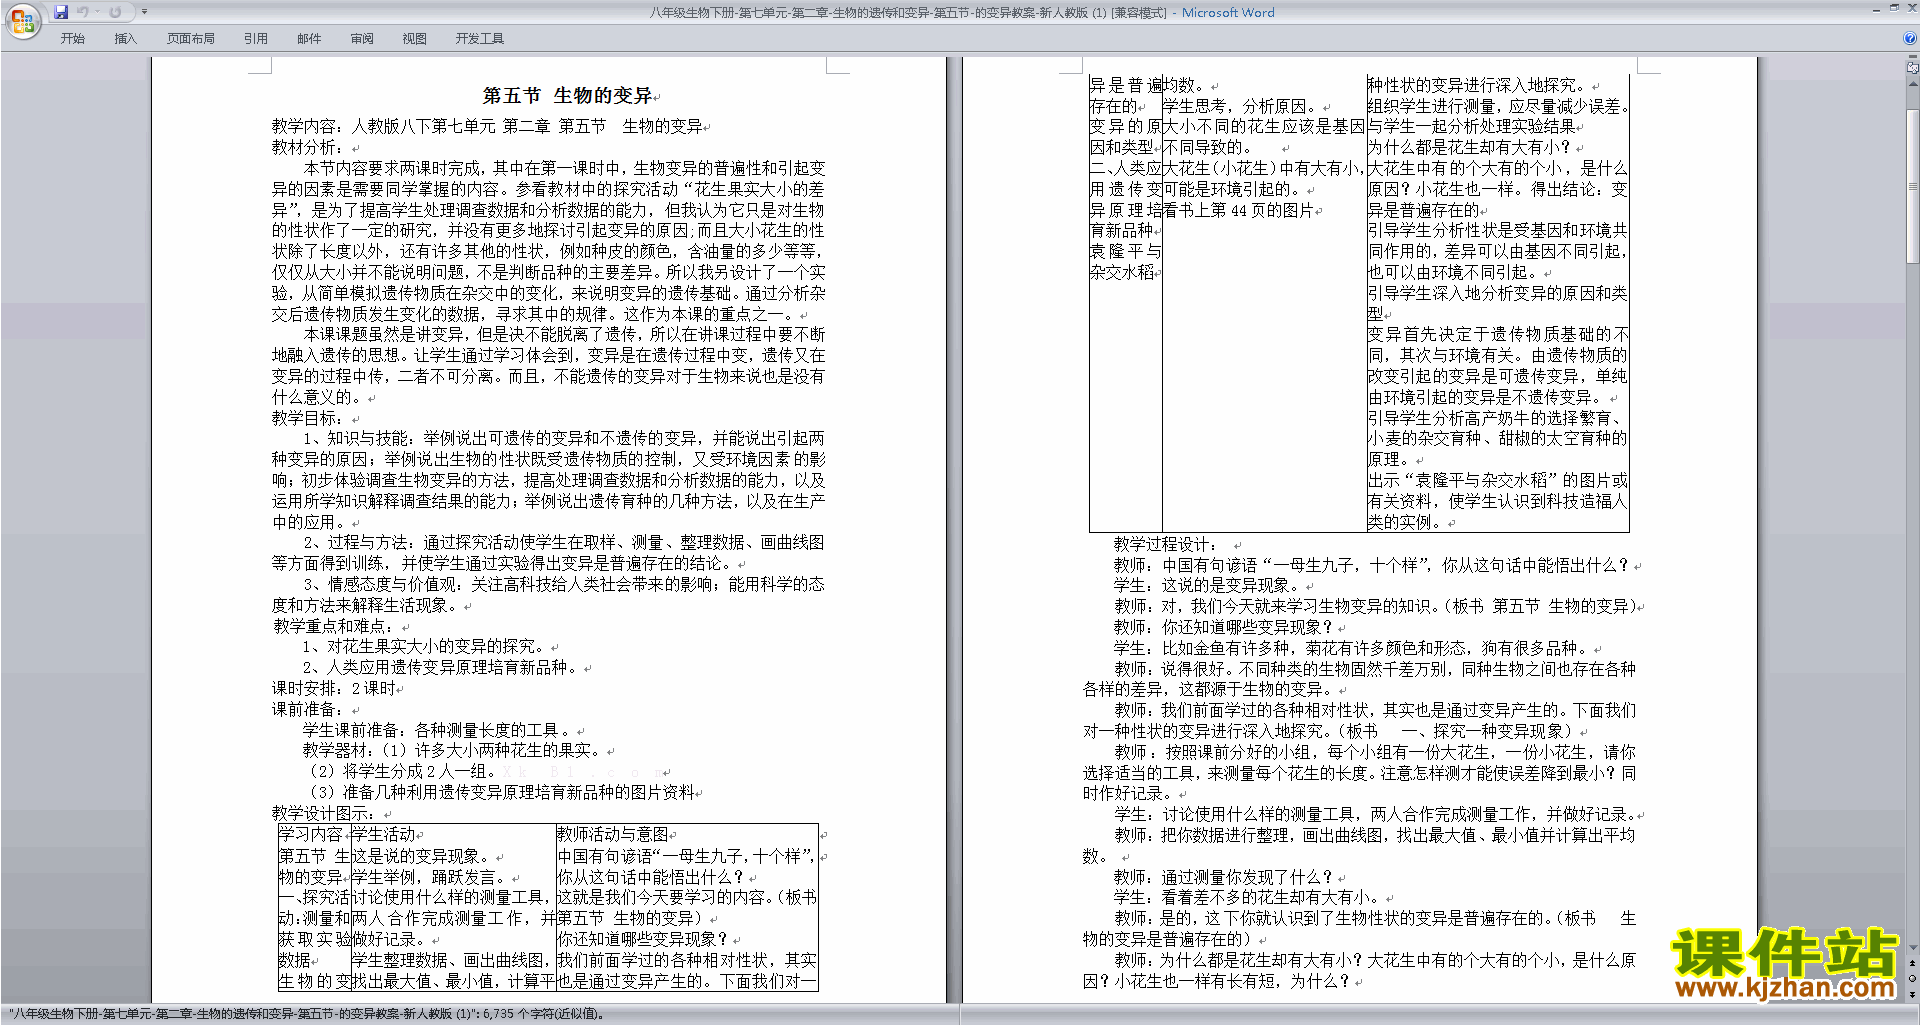Toggle ruler icon above vertical scrollbar
This screenshot has height=1025, width=1920.
1913,69
